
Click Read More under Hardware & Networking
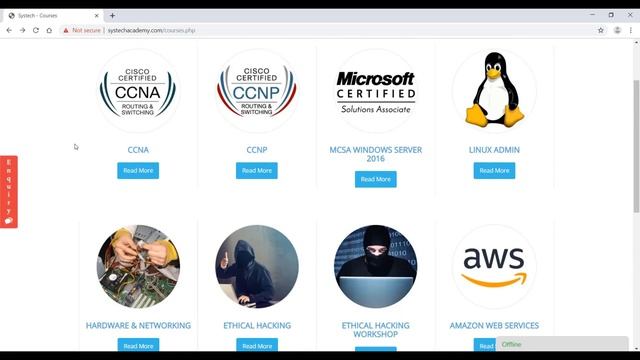(138, 345)
